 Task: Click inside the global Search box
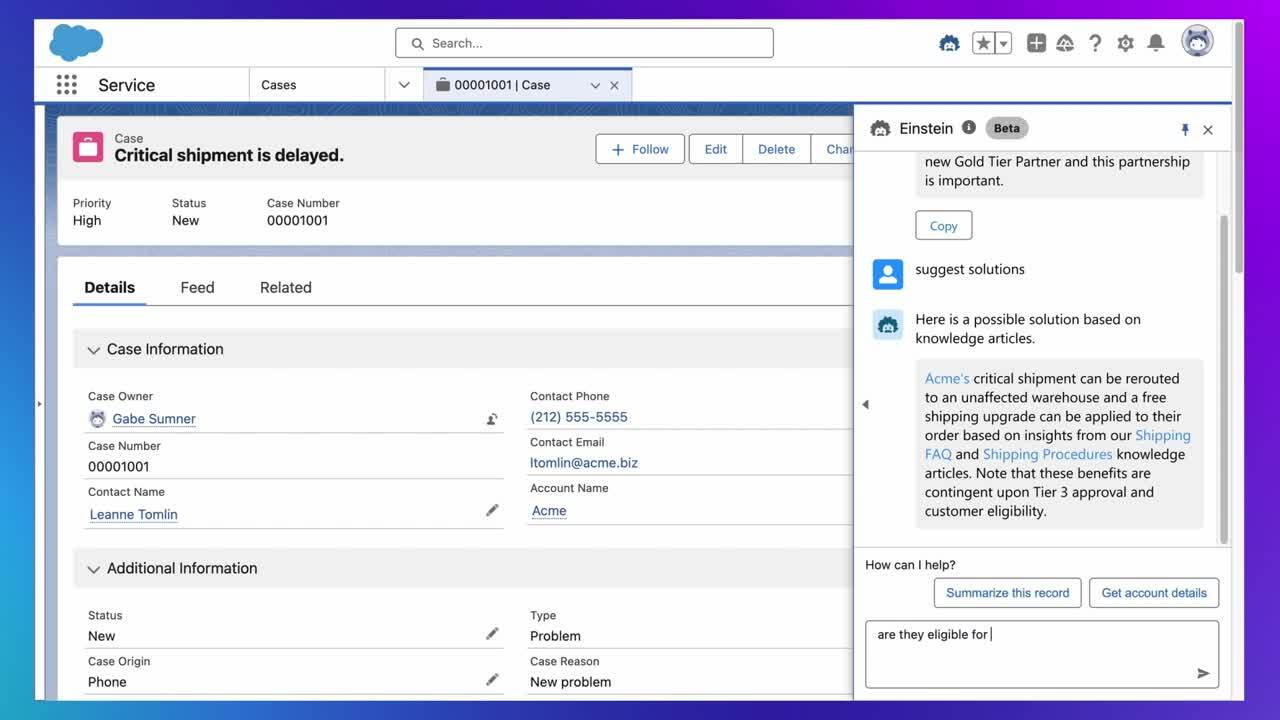(584, 43)
